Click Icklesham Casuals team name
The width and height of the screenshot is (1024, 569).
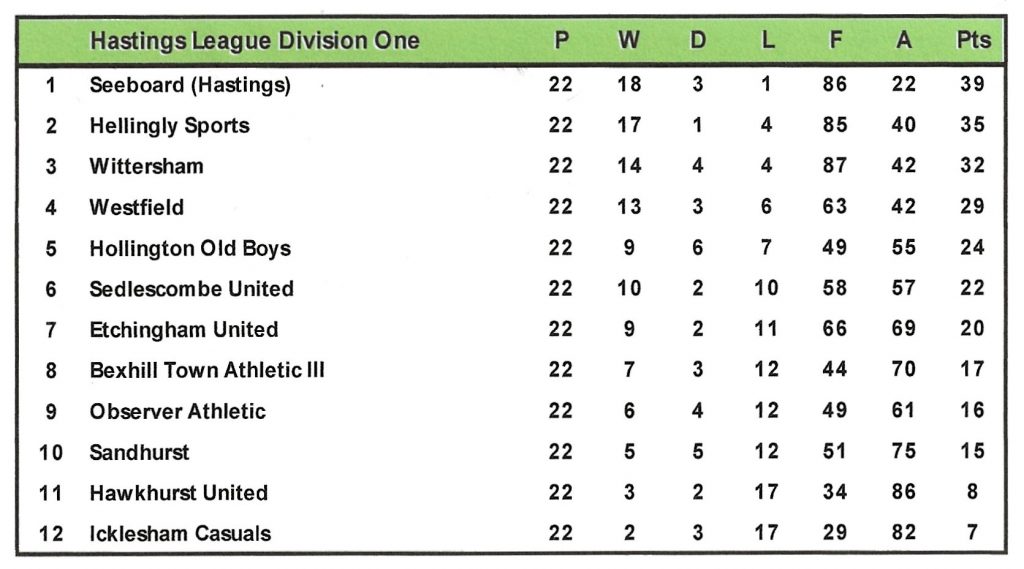coord(180,534)
